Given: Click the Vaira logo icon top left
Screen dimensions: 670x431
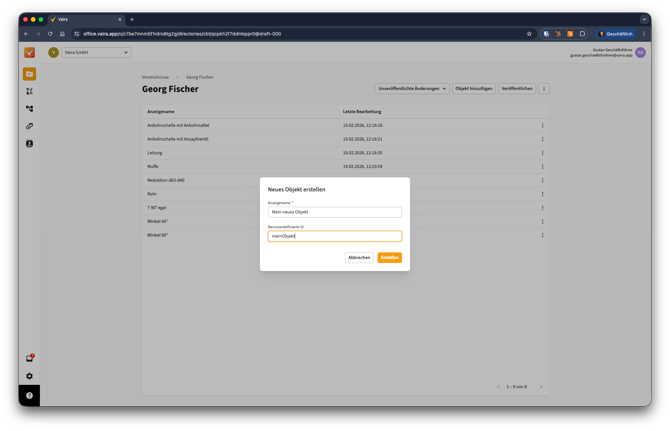Looking at the screenshot, I should [30, 53].
